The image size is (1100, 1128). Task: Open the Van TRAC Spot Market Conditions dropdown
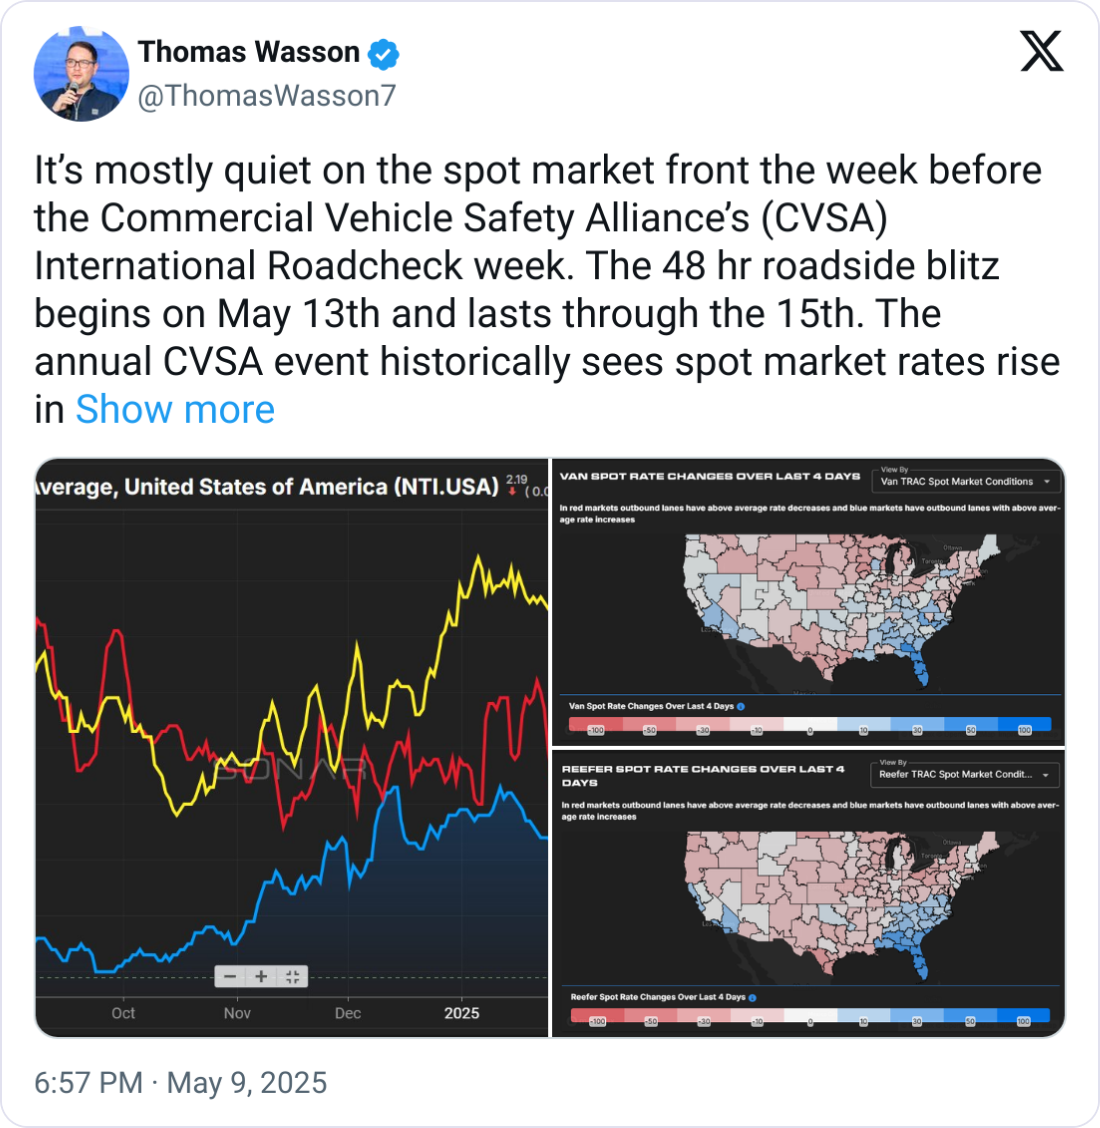coord(965,481)
